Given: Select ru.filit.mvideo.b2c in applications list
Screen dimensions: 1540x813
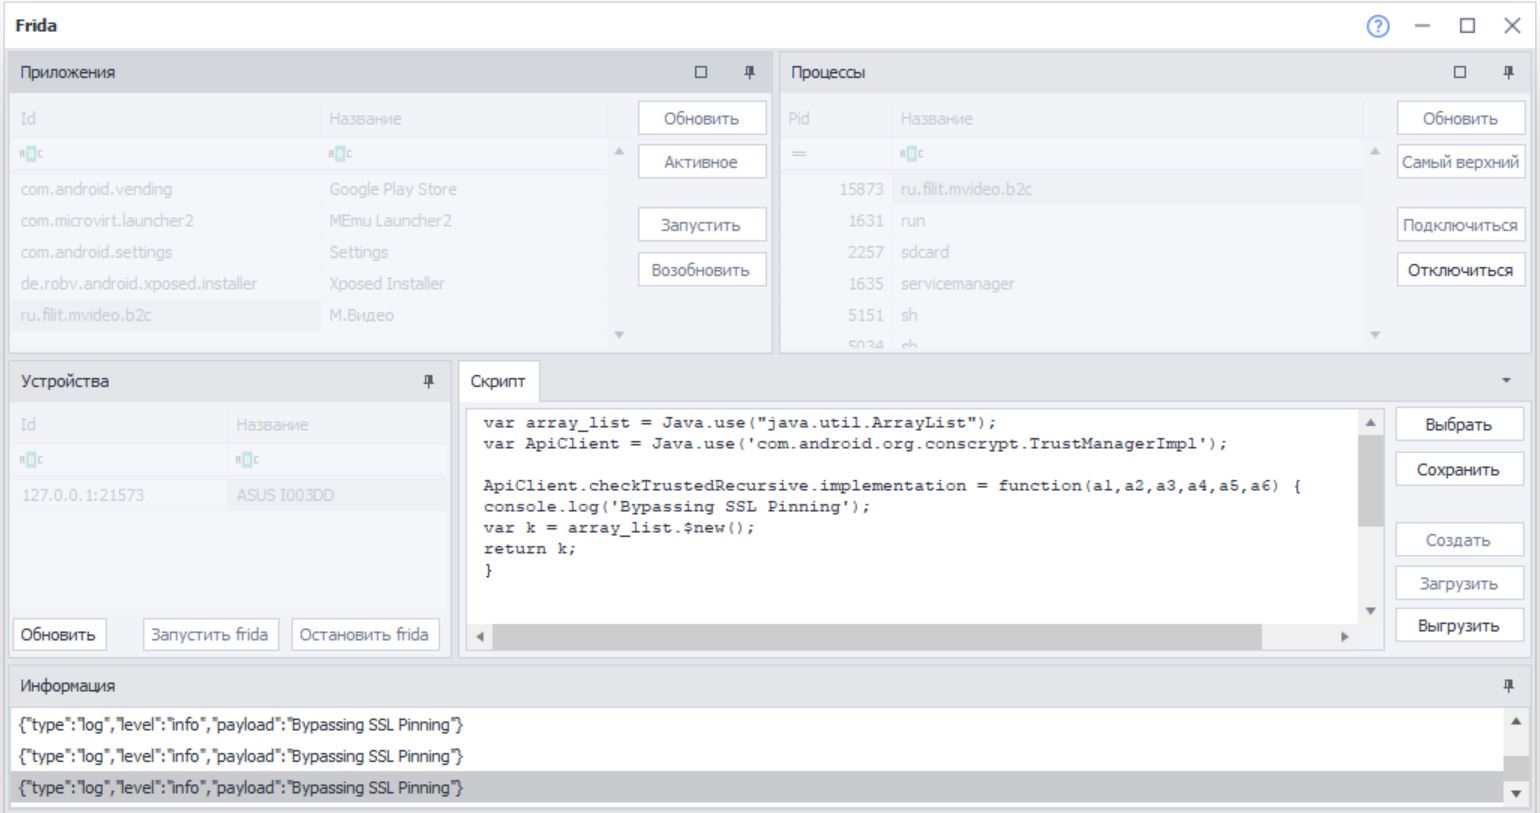Looking at the screenshot, I should [308, 315].
